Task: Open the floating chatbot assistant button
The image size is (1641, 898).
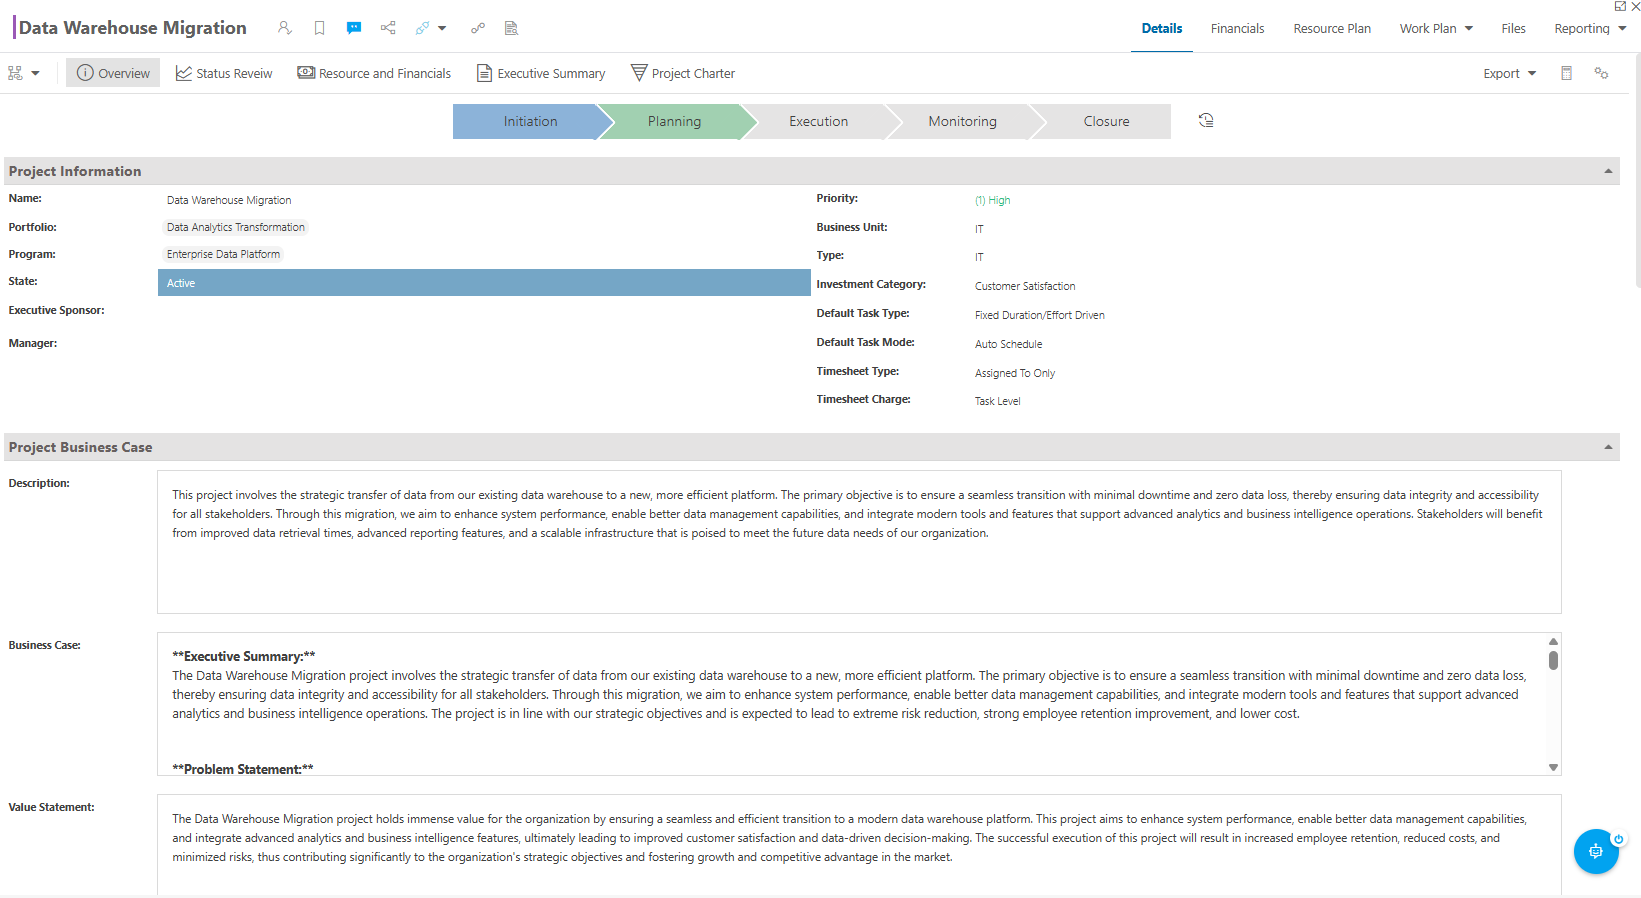Action: tap(1596, 851)
